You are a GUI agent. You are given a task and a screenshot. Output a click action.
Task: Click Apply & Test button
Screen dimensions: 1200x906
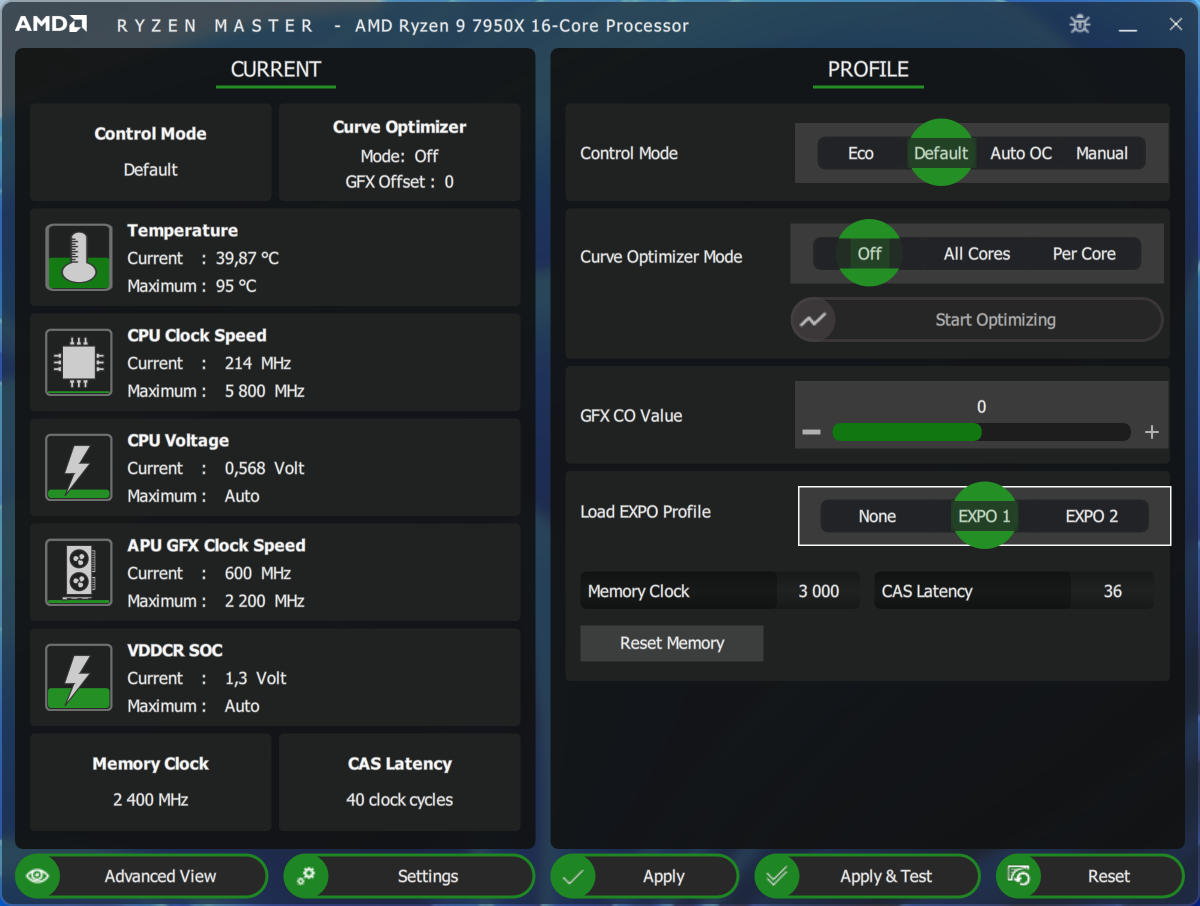point(866,876)
